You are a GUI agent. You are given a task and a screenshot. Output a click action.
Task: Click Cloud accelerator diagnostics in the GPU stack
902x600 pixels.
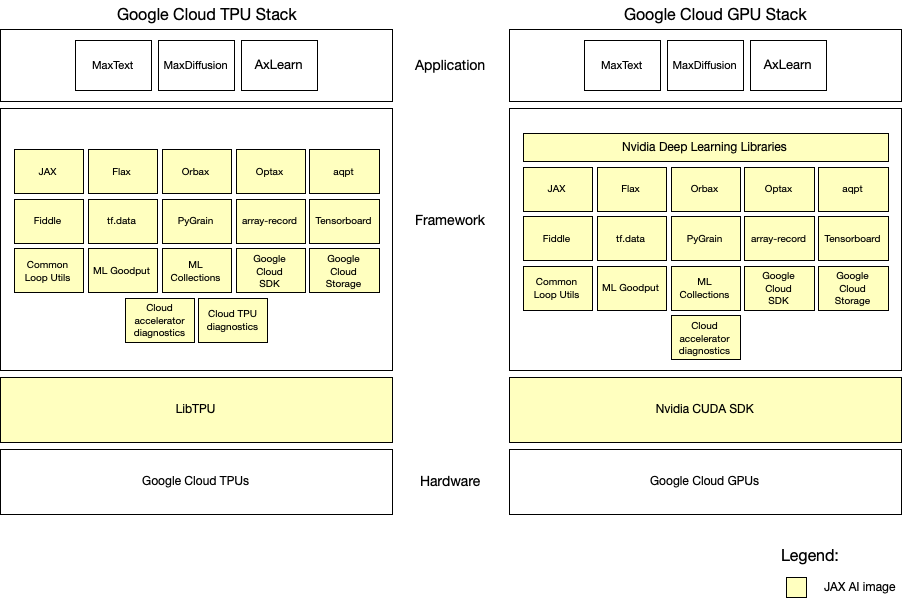point(706,338)
